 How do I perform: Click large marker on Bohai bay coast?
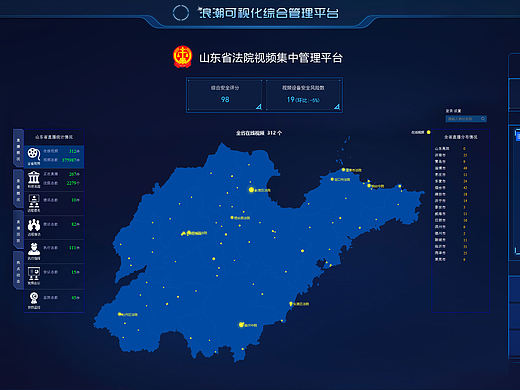pos(251,190)
